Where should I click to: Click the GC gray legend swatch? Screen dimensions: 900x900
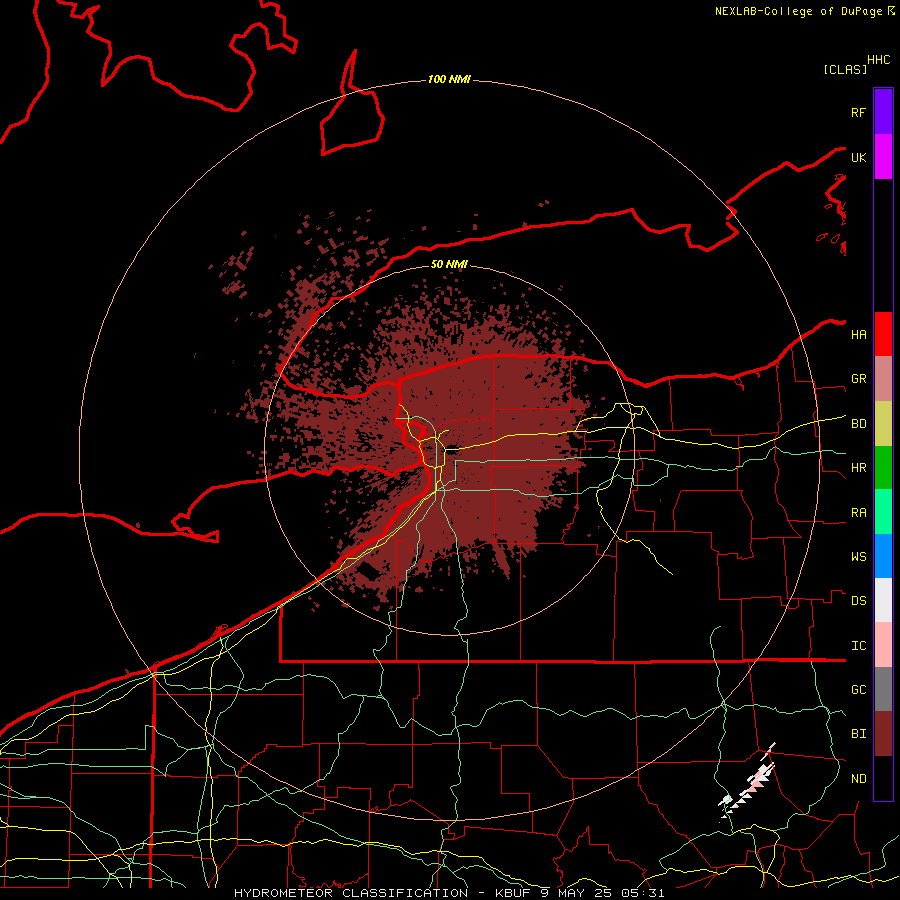[x=883, y=689]
